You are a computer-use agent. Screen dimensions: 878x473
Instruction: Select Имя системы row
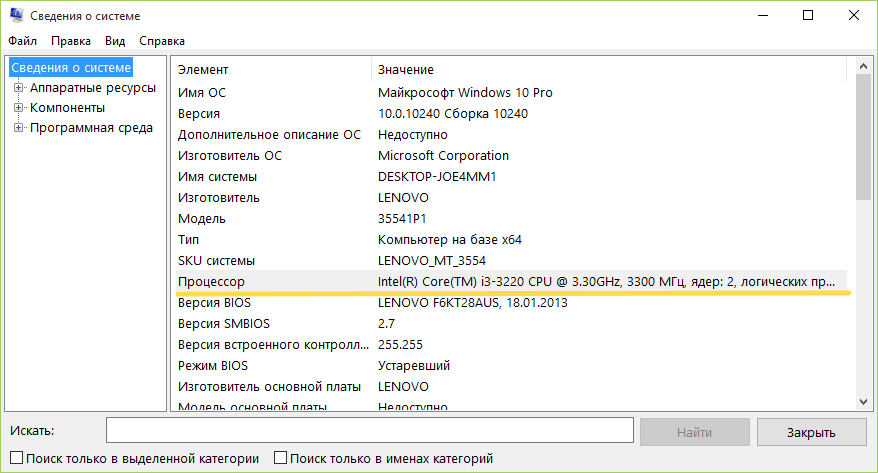click(x=511, y=176)
